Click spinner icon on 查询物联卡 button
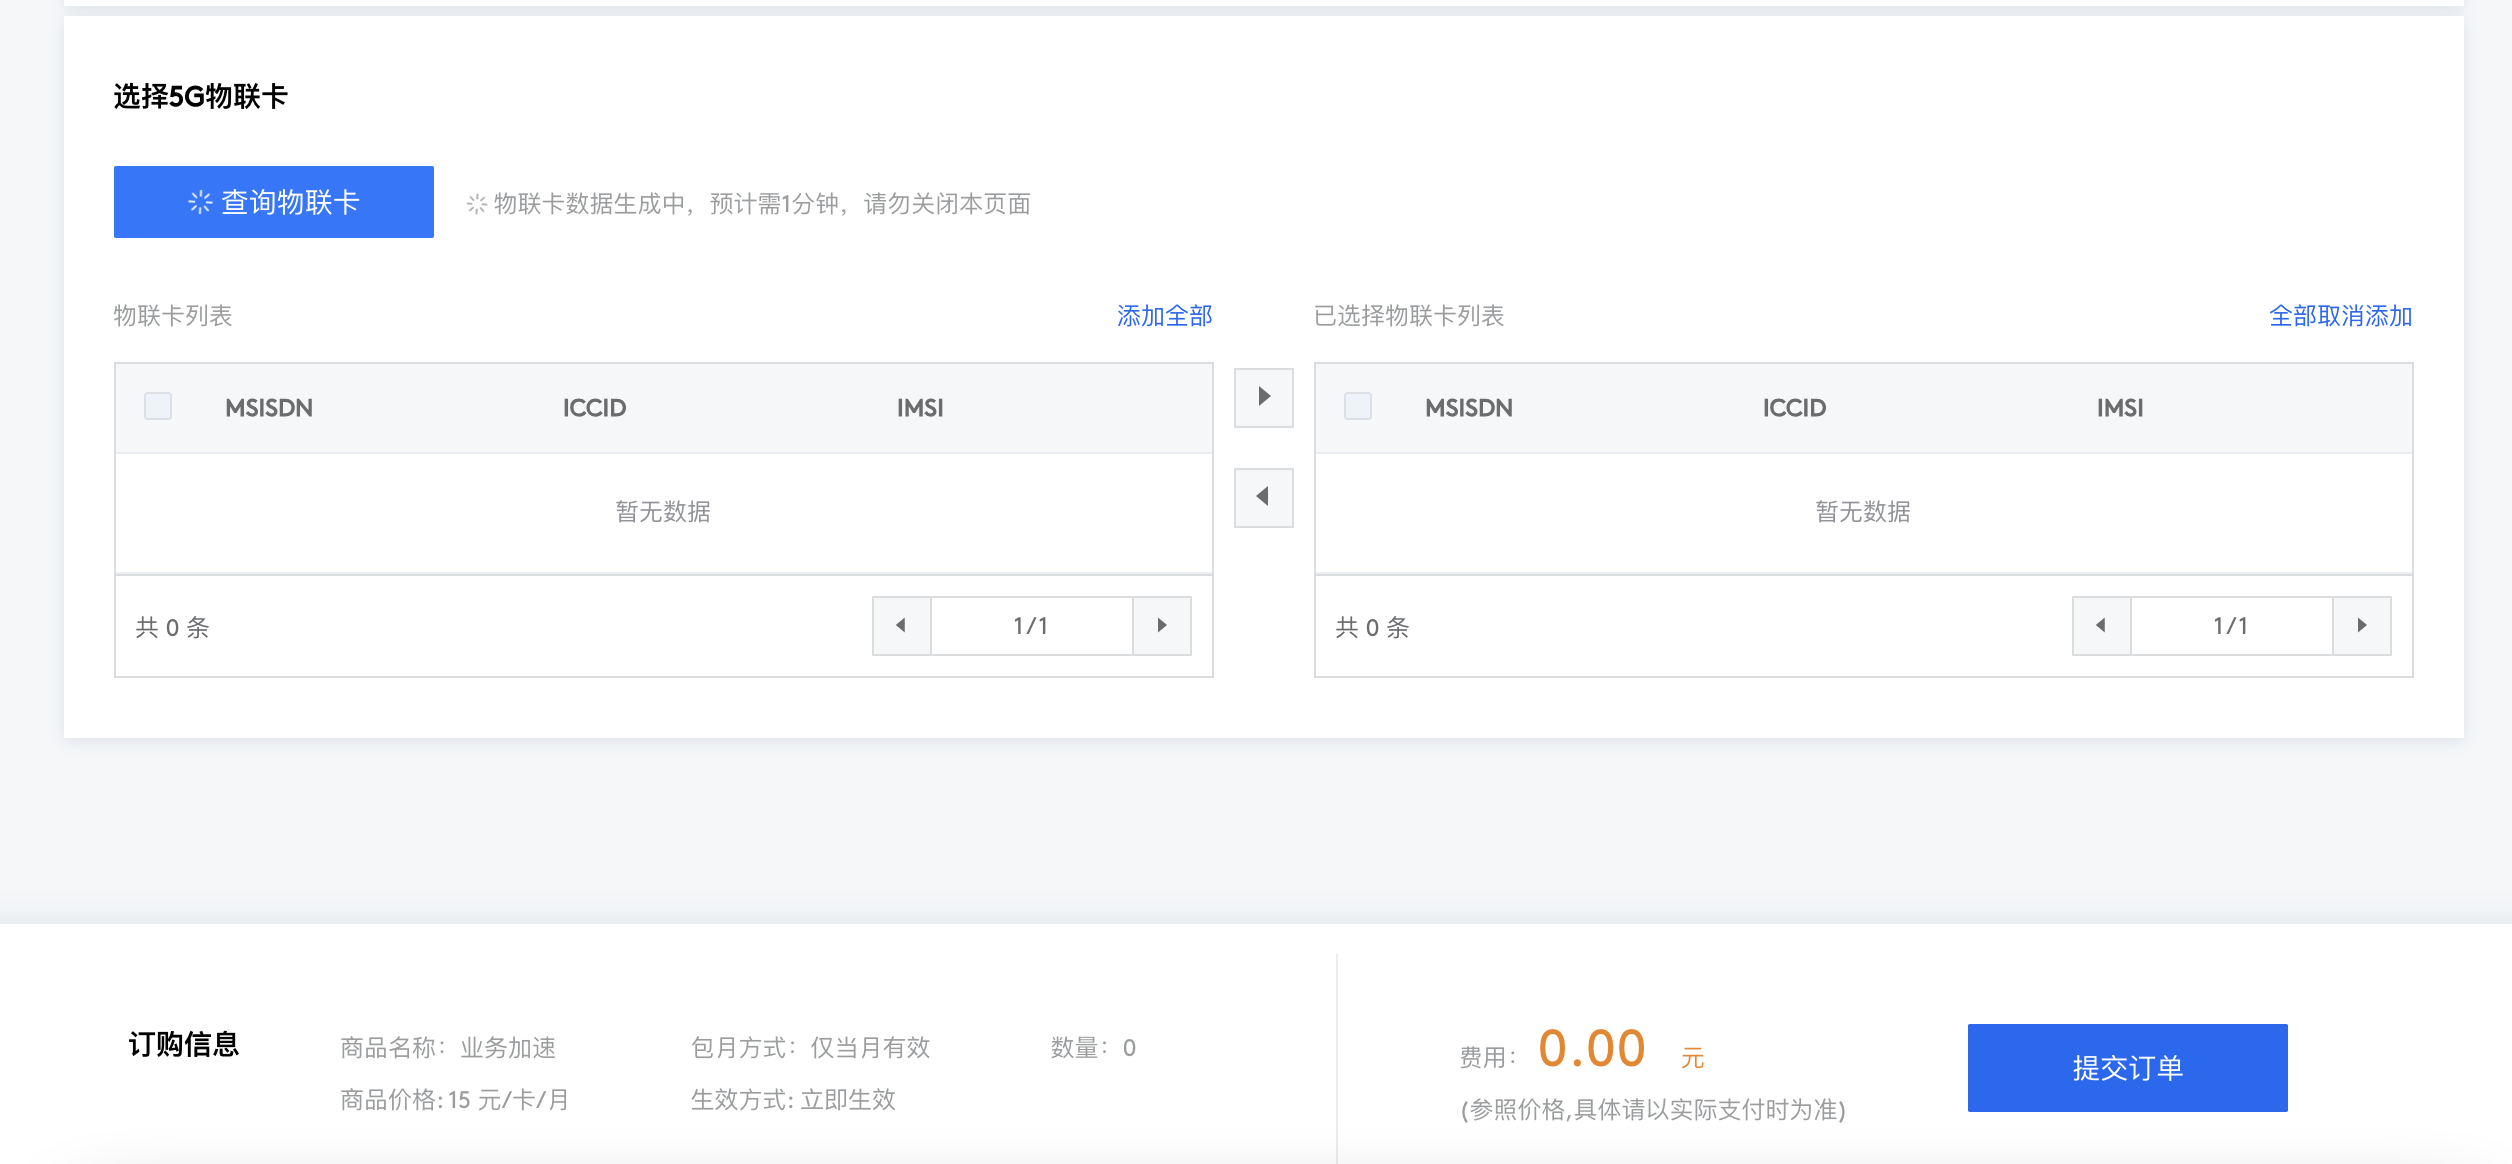Viewport: 2512px width, 1164px height. (200, 202)
